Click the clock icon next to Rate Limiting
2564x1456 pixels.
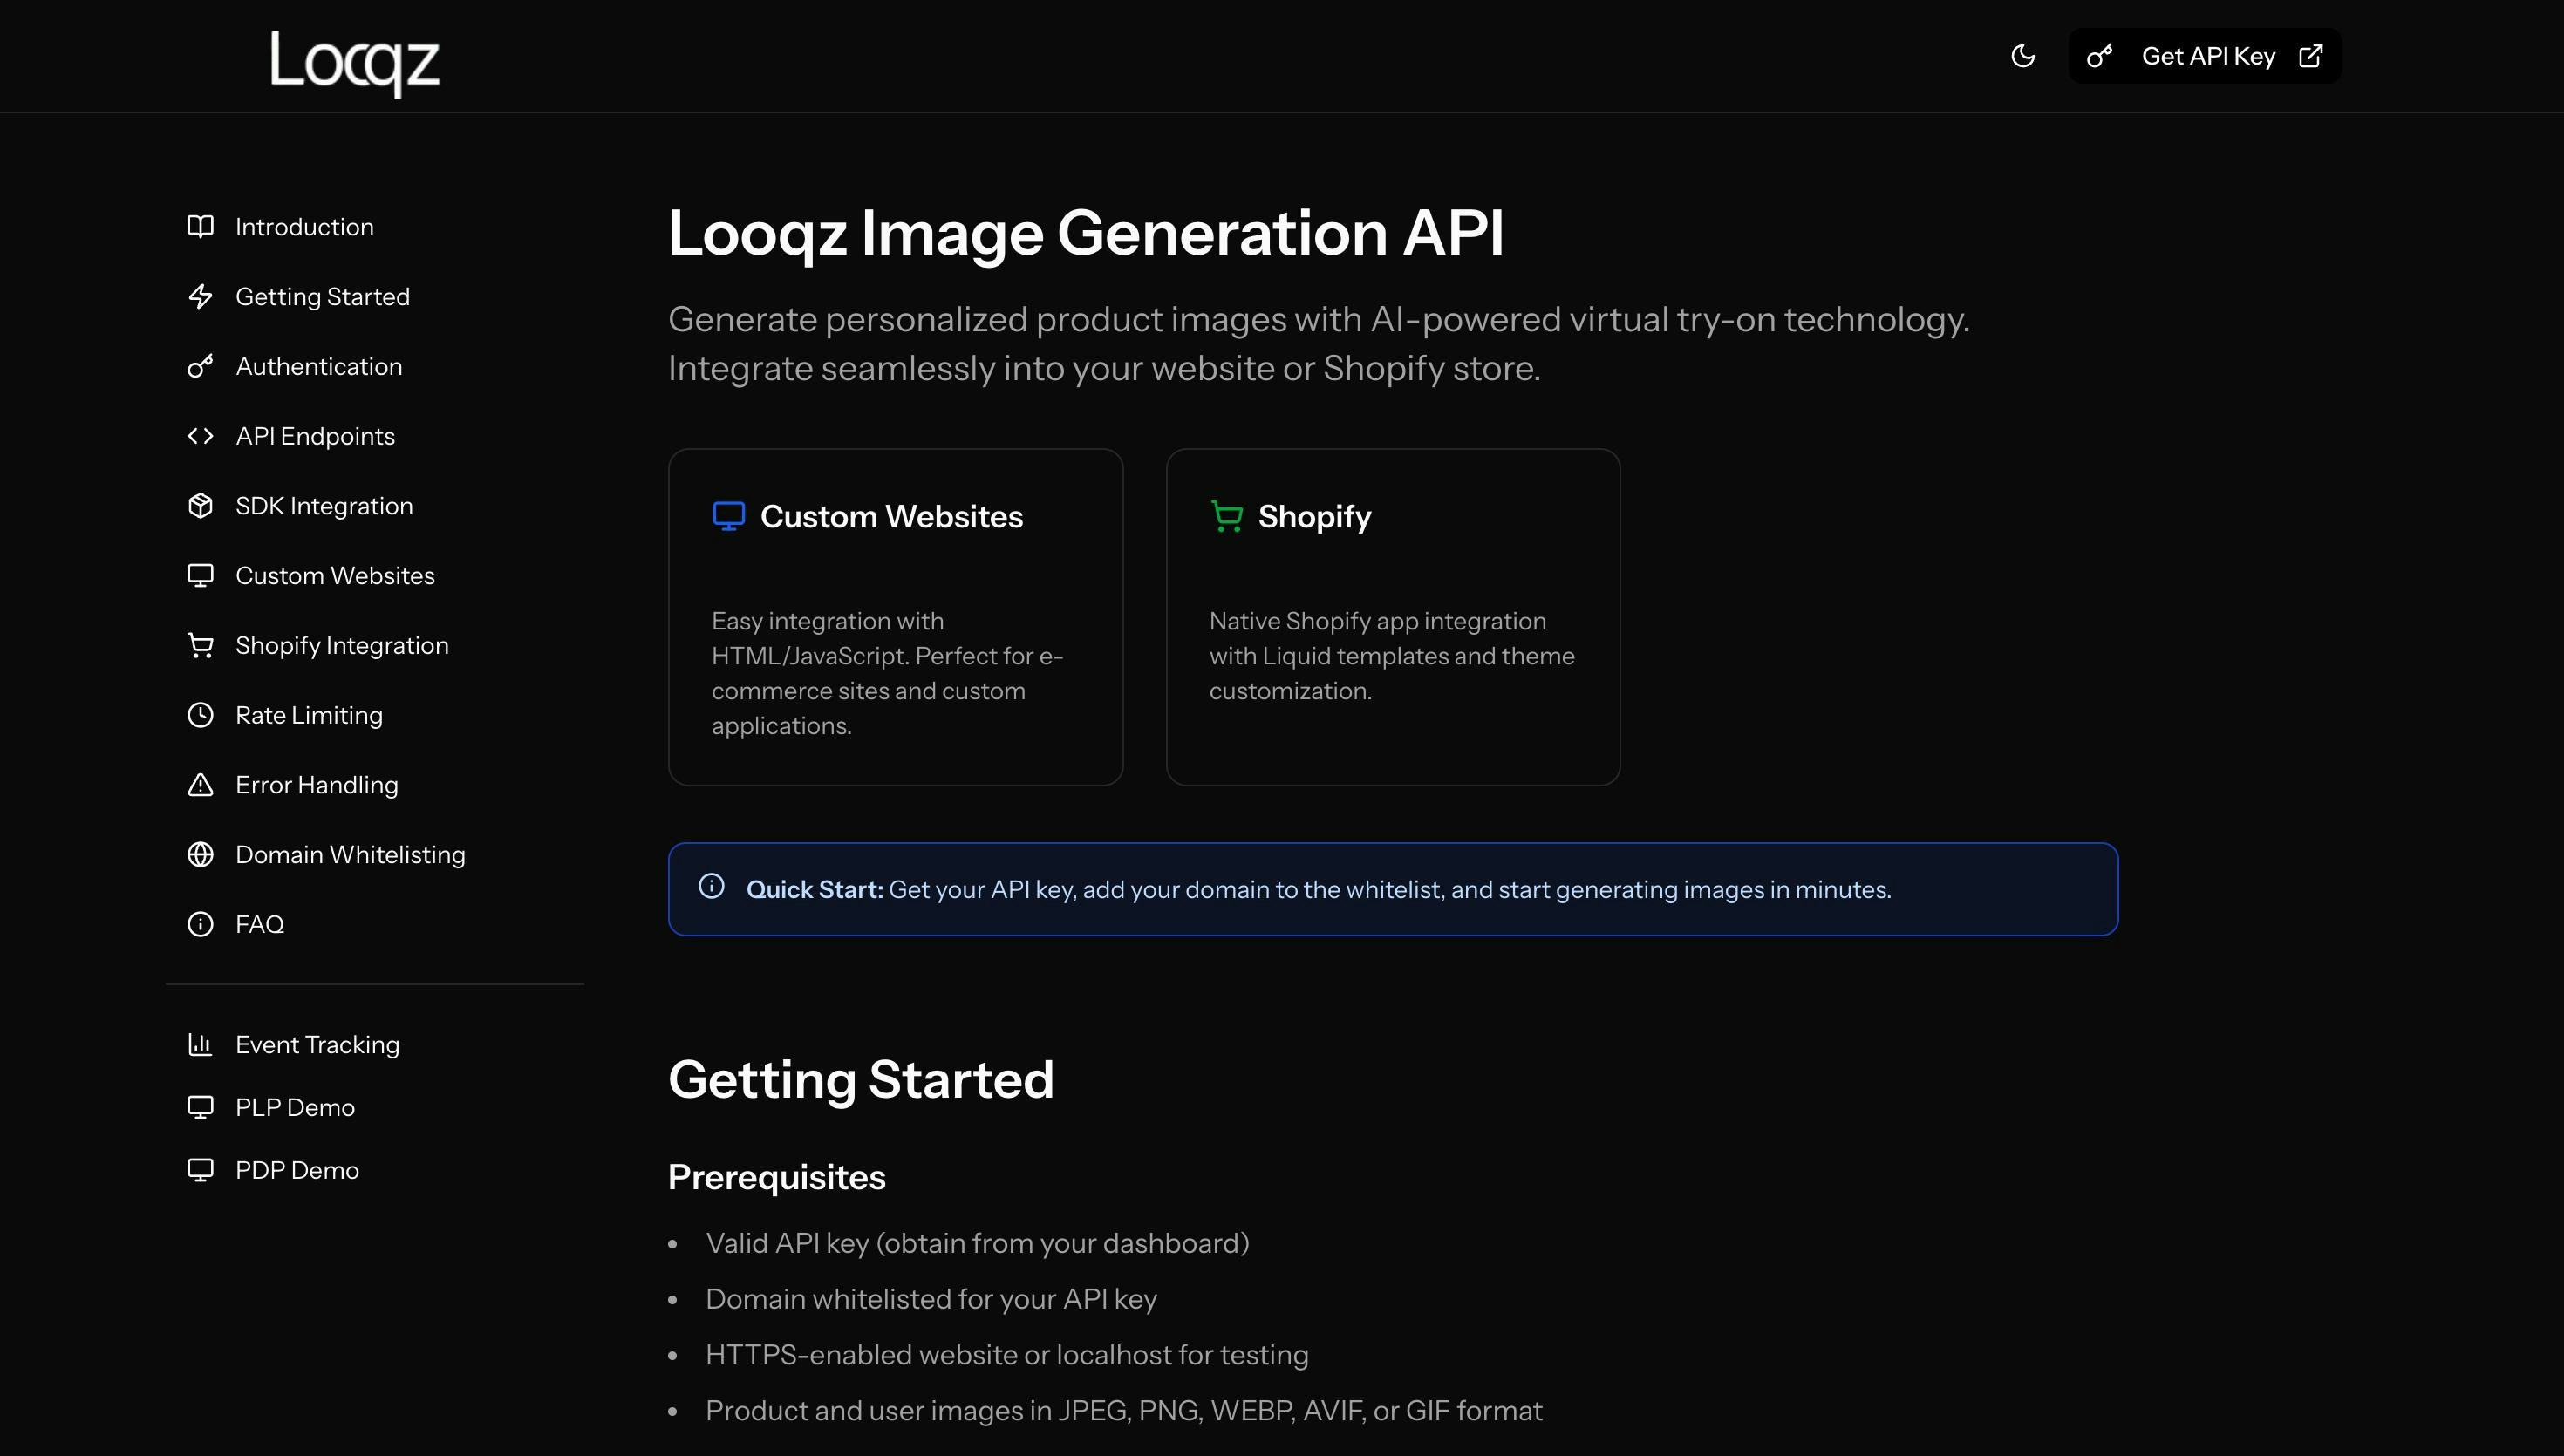point(200,714)
